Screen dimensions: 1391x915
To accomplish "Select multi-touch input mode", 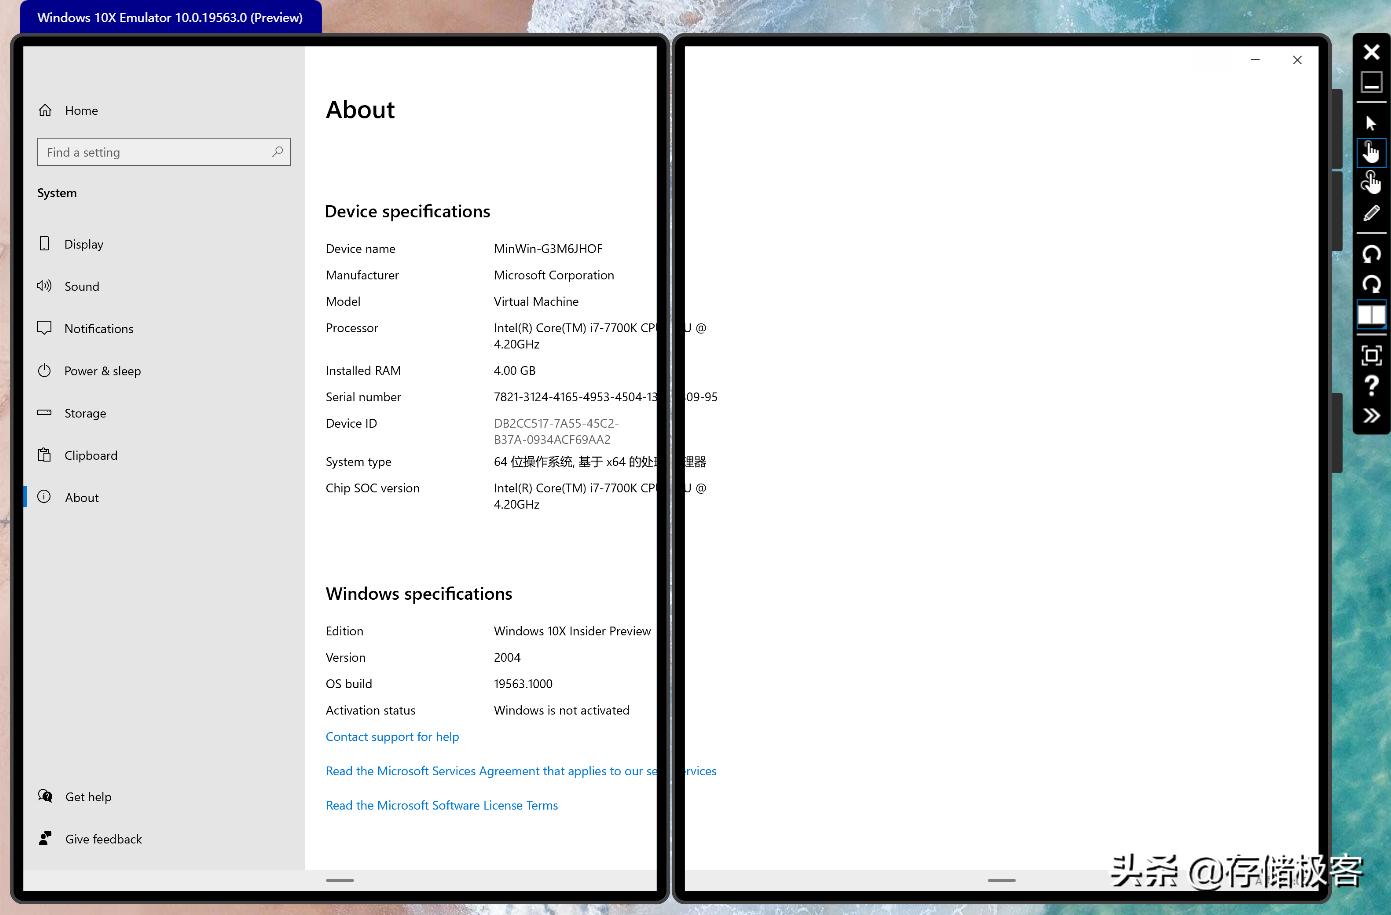I will coord(1371,182).
